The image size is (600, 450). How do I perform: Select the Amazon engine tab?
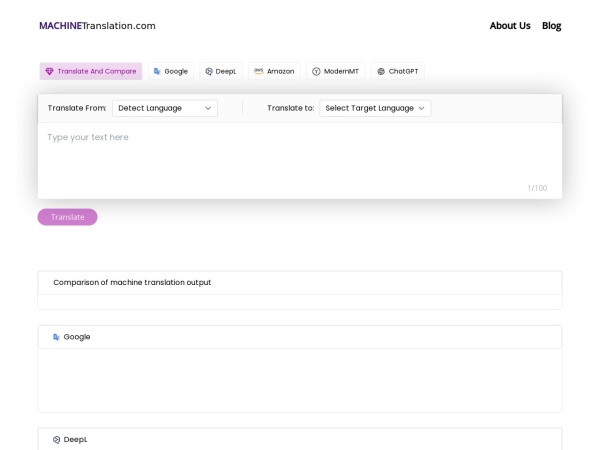[x=273, y=71]
